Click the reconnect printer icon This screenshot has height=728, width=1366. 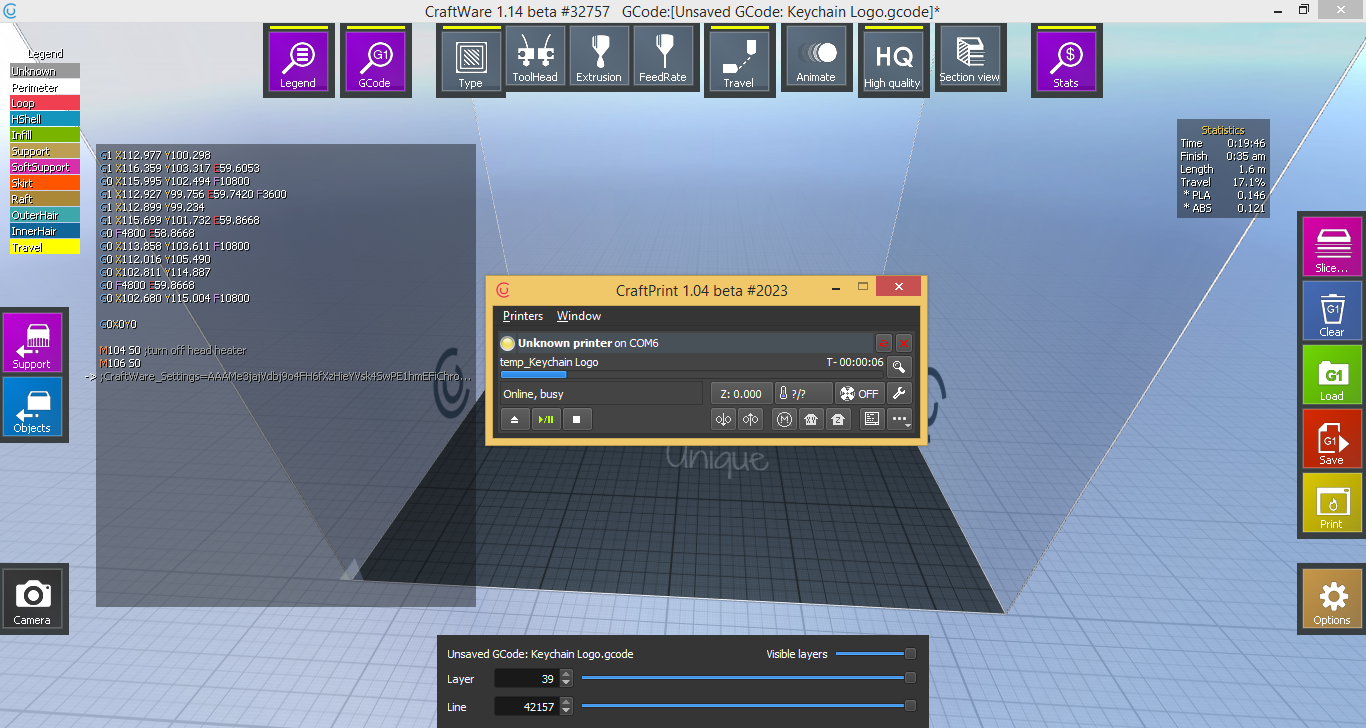(883, 343)
